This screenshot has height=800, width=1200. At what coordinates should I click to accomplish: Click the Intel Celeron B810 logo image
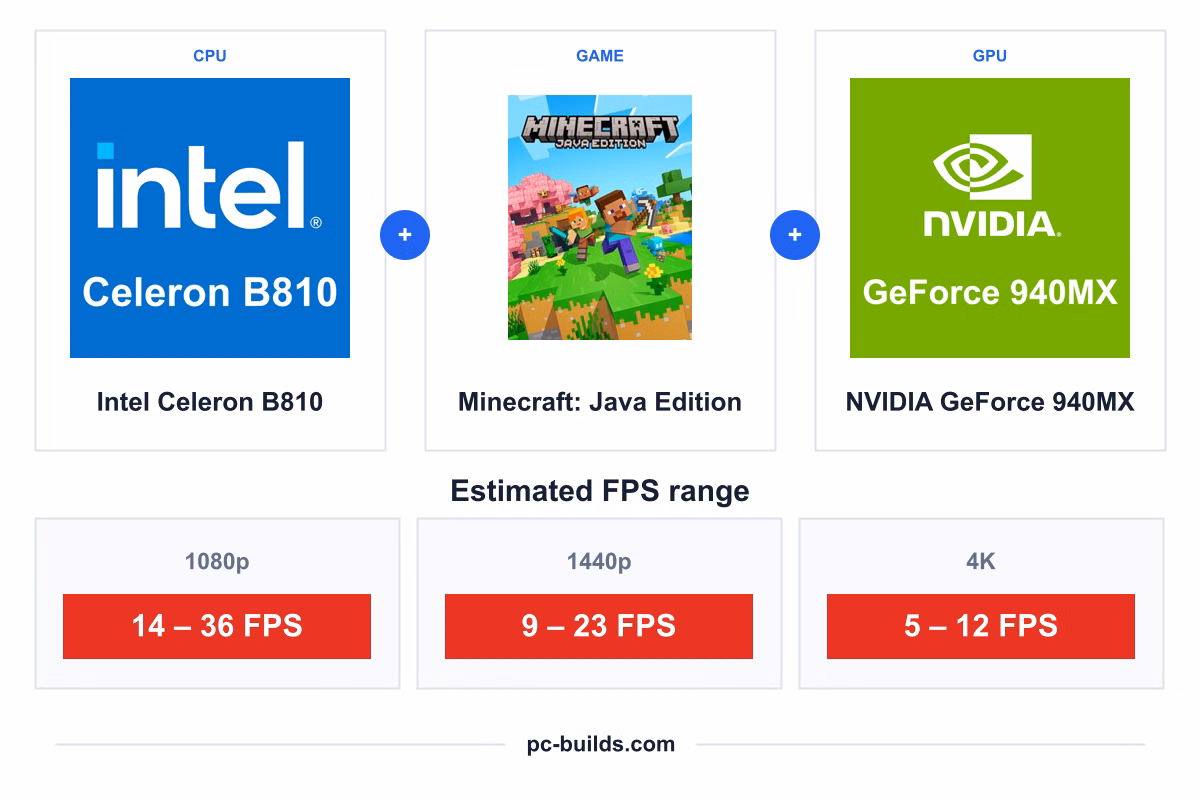(210, 218)
